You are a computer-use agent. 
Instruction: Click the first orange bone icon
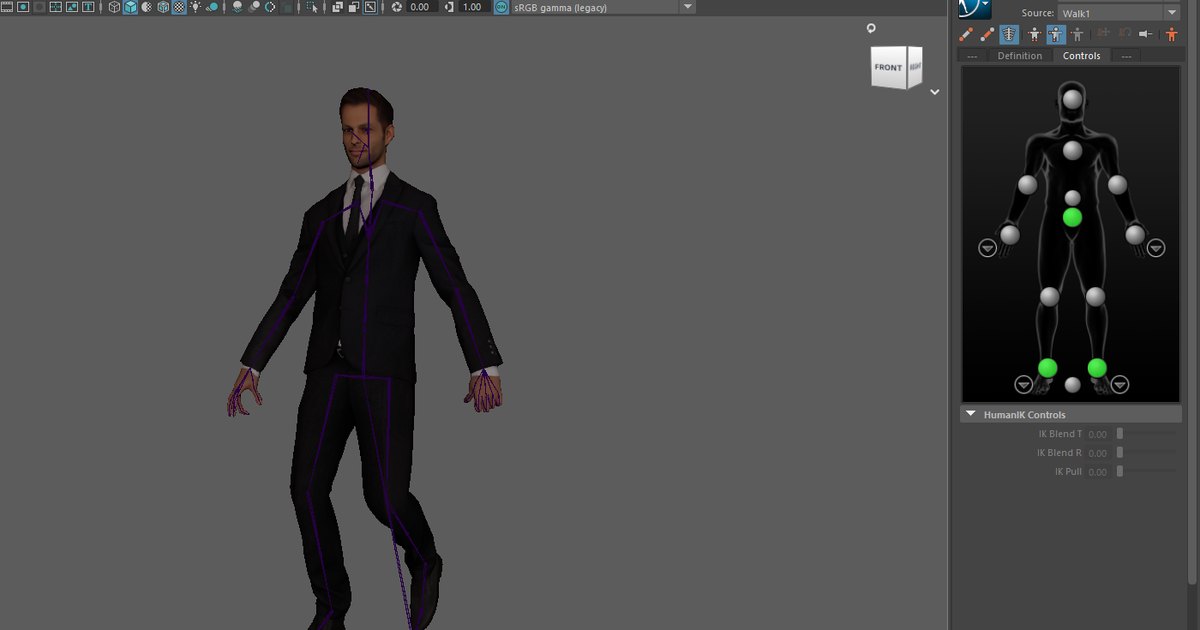tap(967, 34)
